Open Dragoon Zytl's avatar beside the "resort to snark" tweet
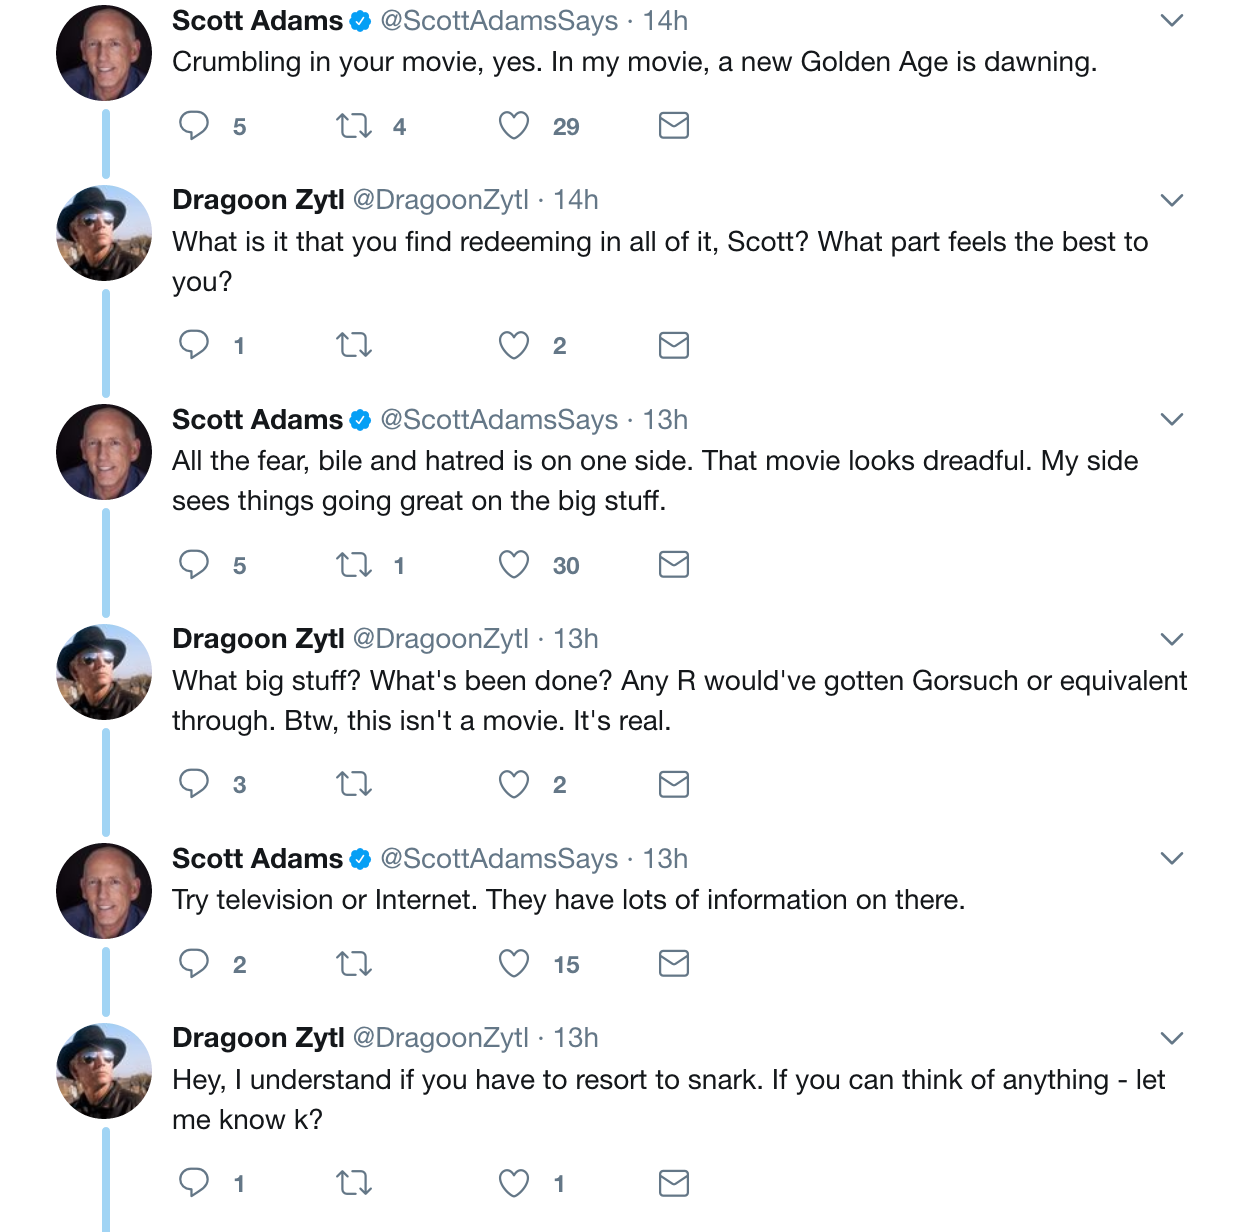The width and height of the screenshot is (1250, 1232). (x=104, y=1071)
